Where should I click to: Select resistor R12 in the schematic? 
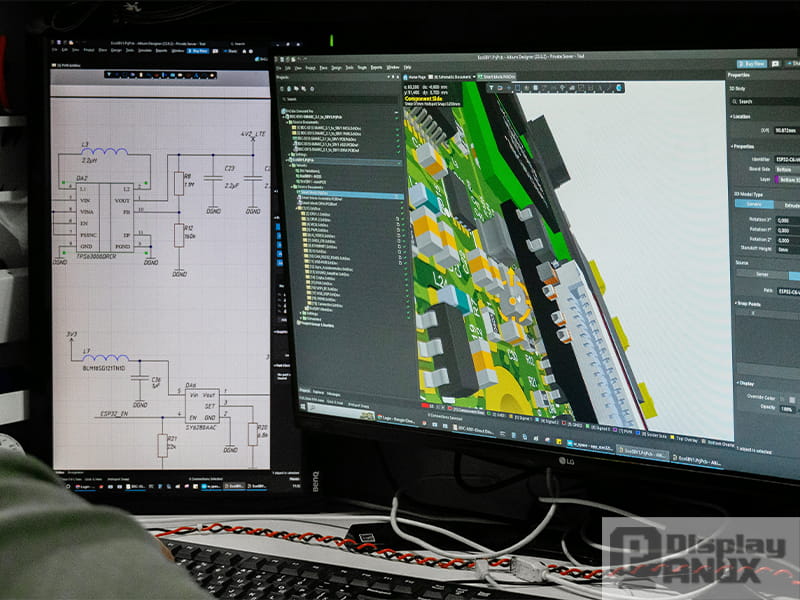(x=179, y=235)
